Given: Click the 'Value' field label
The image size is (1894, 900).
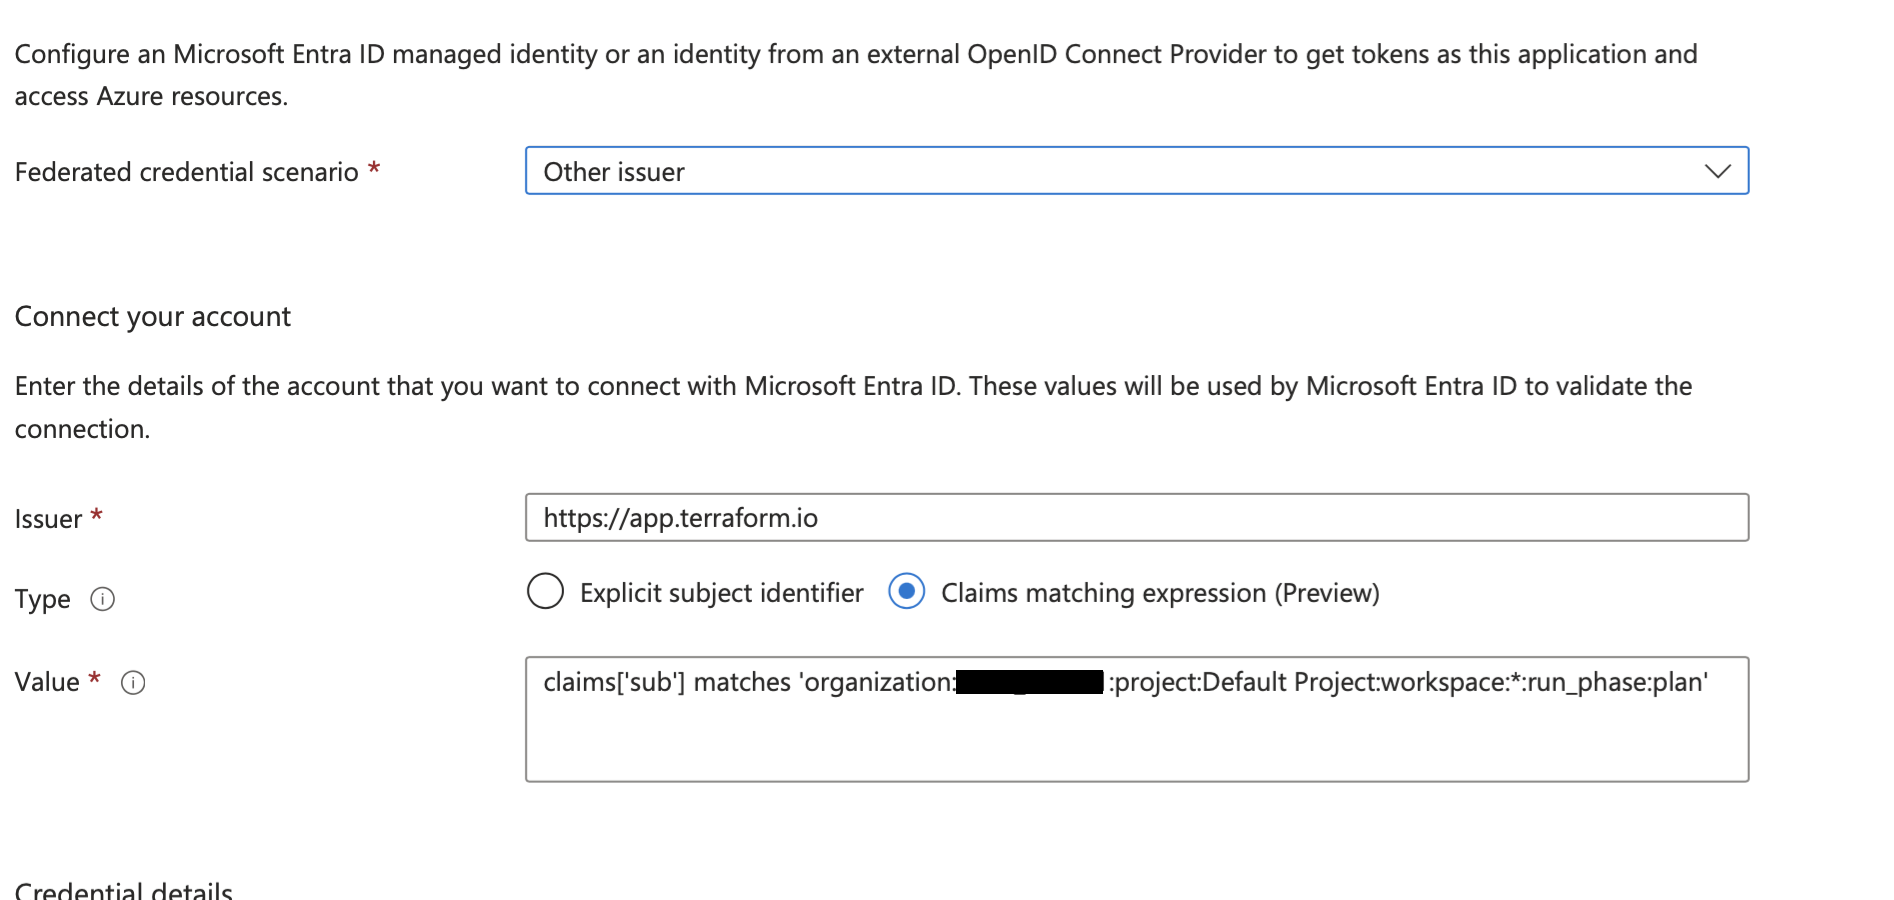Looking at the screenshot, I should (x=47, y=682).
